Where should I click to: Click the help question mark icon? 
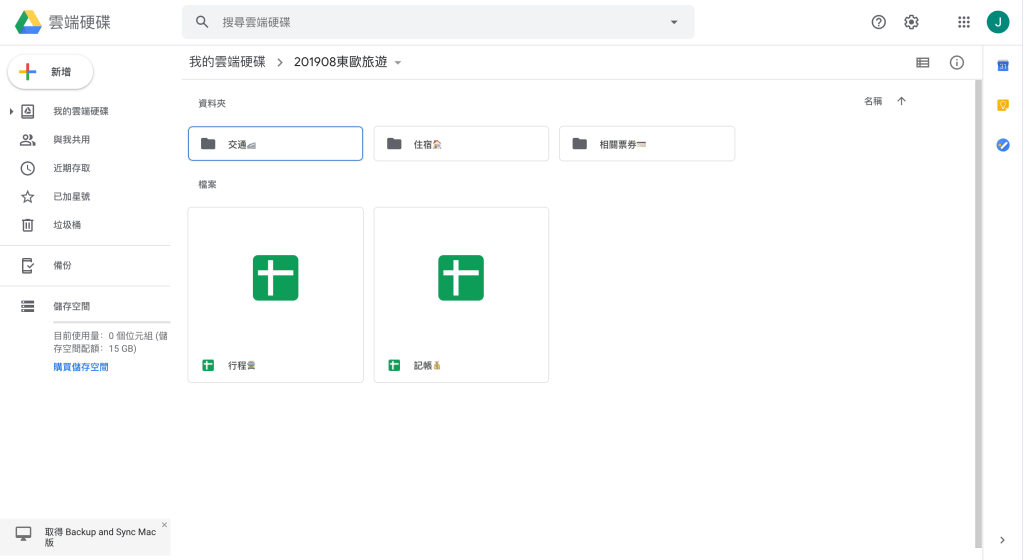tap(879, 22)
